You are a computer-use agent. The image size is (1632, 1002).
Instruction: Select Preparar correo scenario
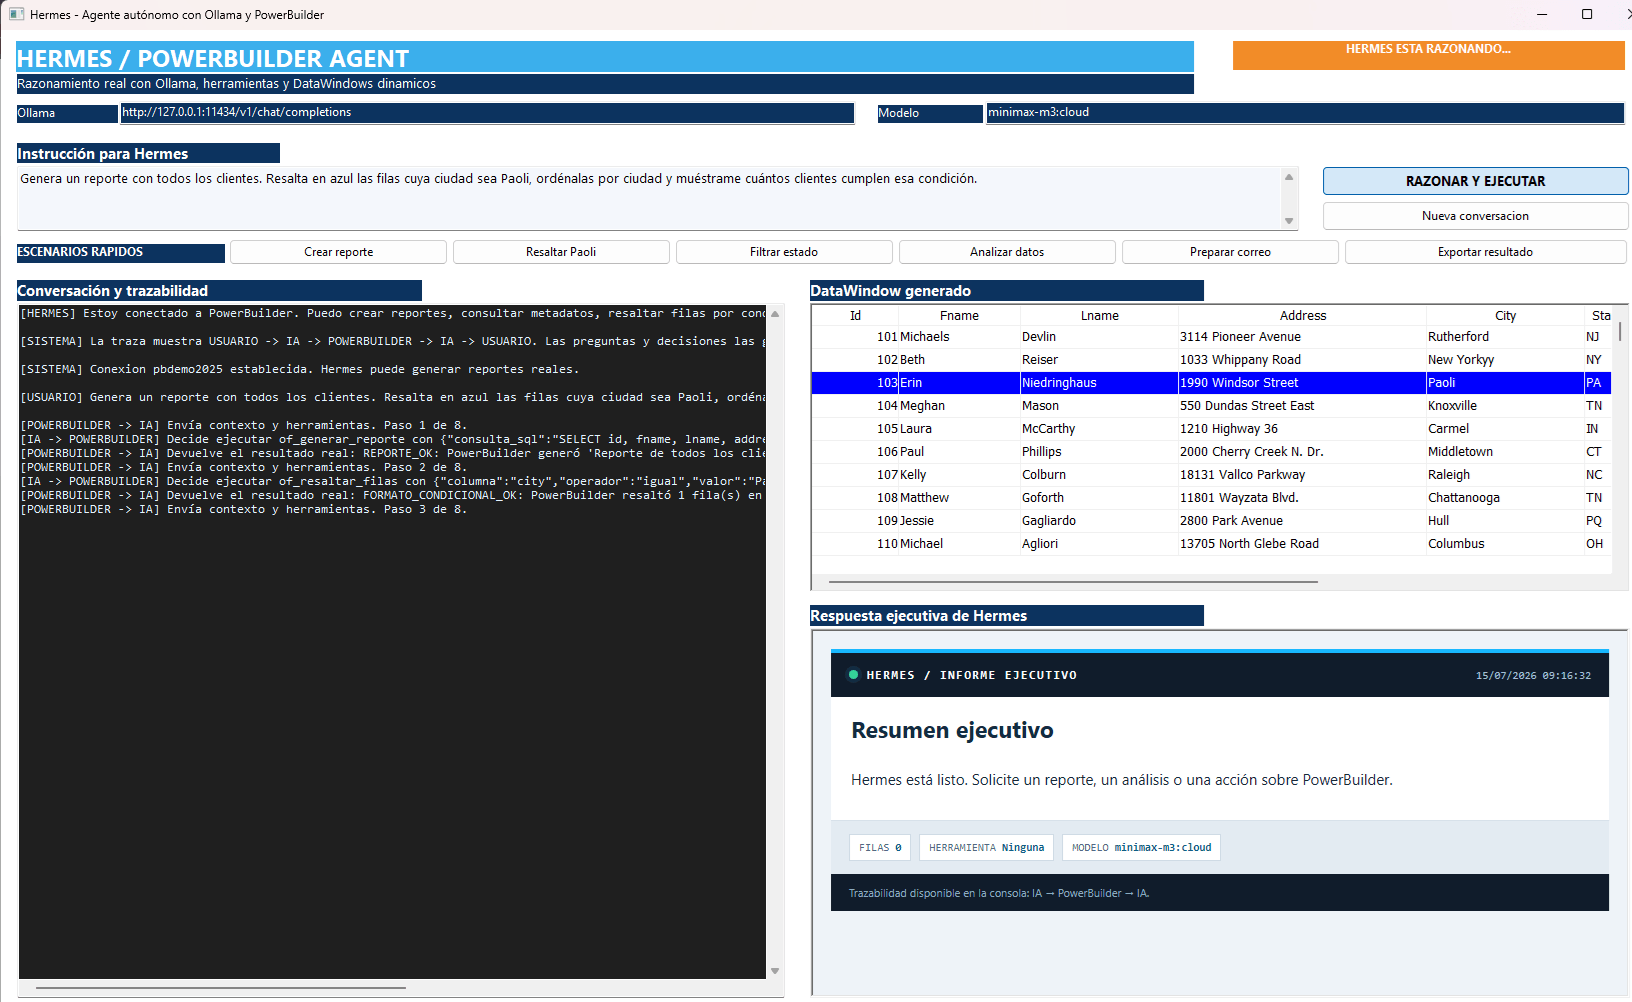1230,252
